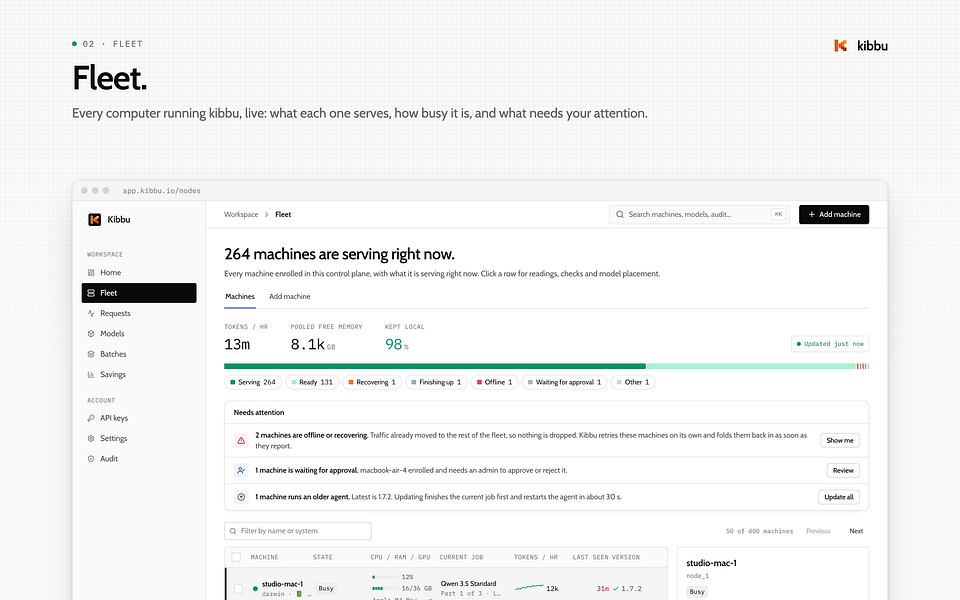Click the Kibbu logo in the sidebar
This screenshot has width=960, height=600.
94,219
